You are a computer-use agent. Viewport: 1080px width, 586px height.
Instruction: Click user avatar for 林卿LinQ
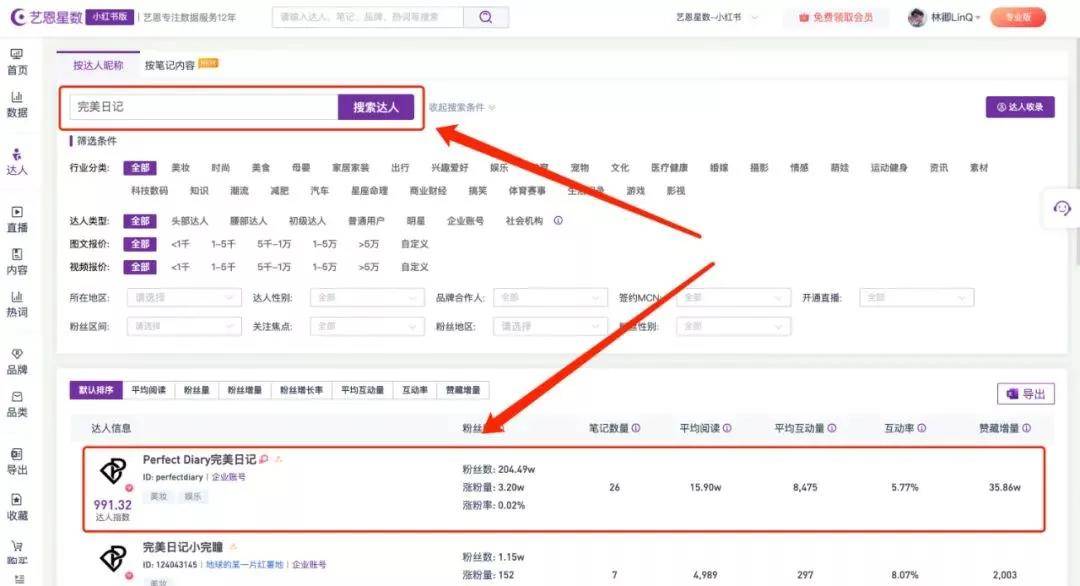917,17
